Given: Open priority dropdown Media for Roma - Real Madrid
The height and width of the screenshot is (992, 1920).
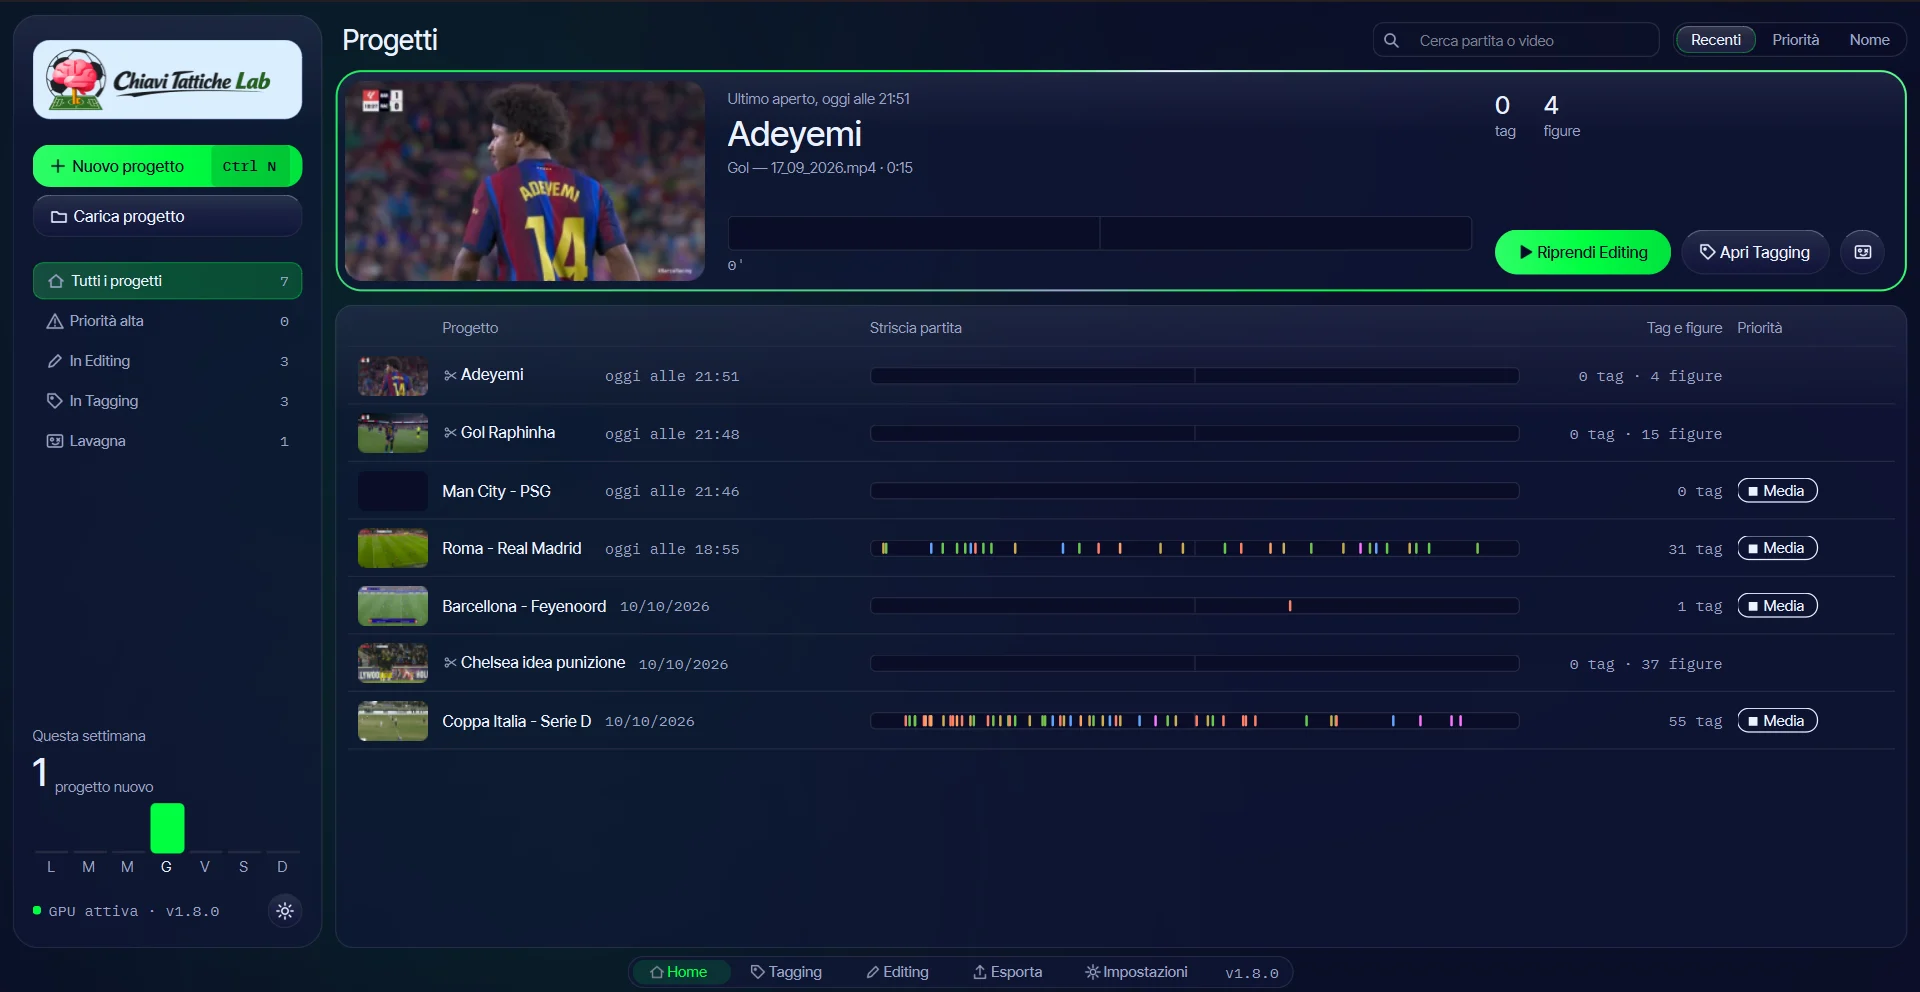Looking at the screenshot, I should (x=1777, y=548).
